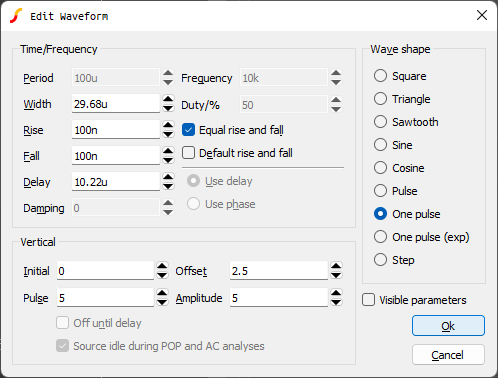This screenshot has width=498, height=378.
Task: Choose the Sine wave shape
Action: pos(380,145)
